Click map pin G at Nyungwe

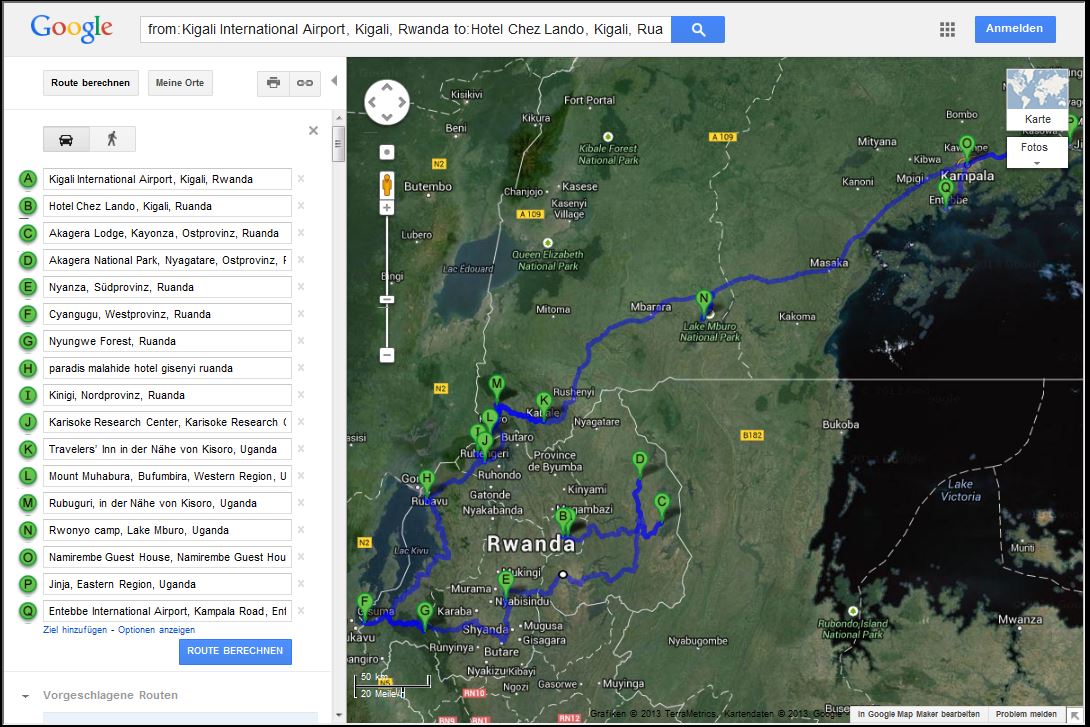424,614
